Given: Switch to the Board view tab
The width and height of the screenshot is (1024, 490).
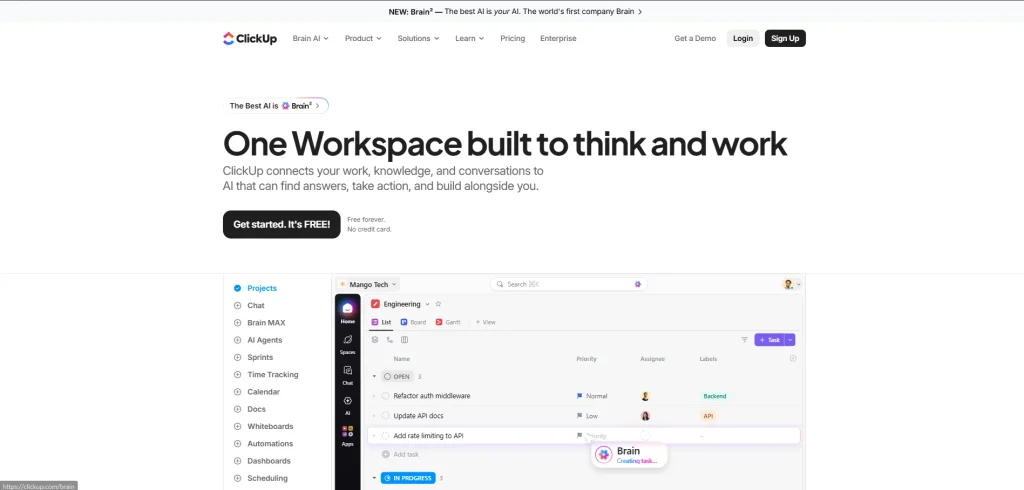Looking at the screenshot, I should pyautogui.click(x=413, y=322).
